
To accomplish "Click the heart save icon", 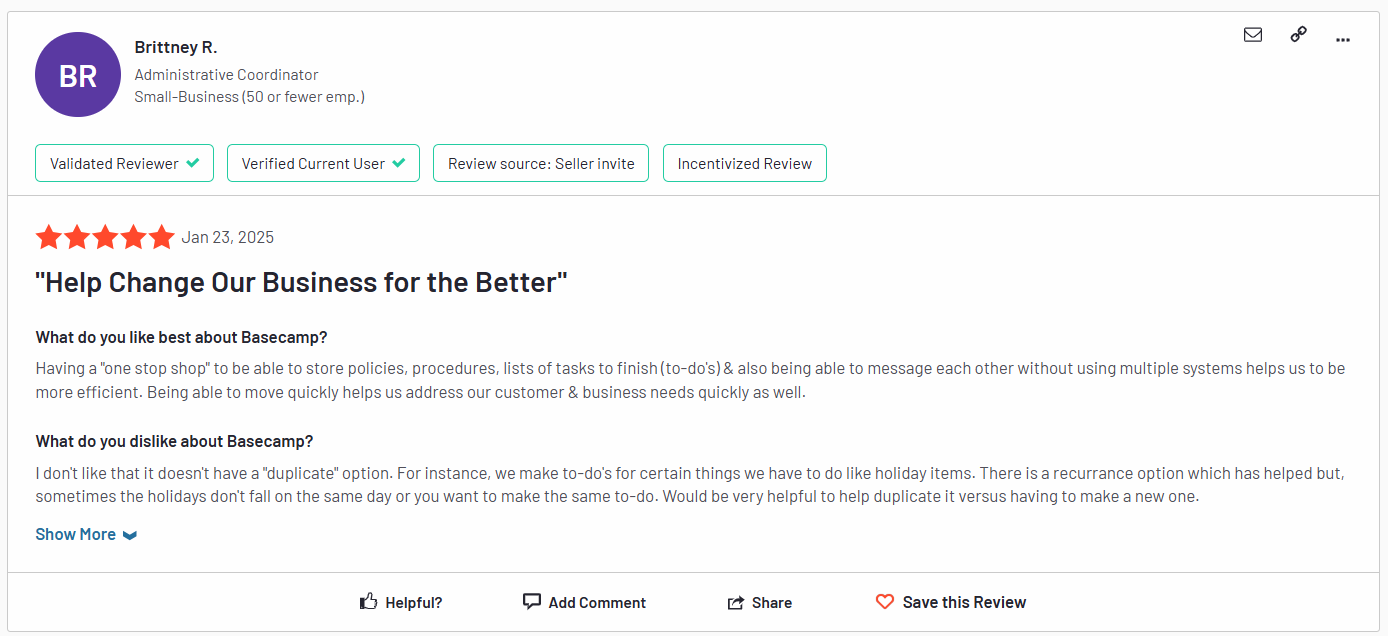I will pyautogui.click(x=884, y=602).
